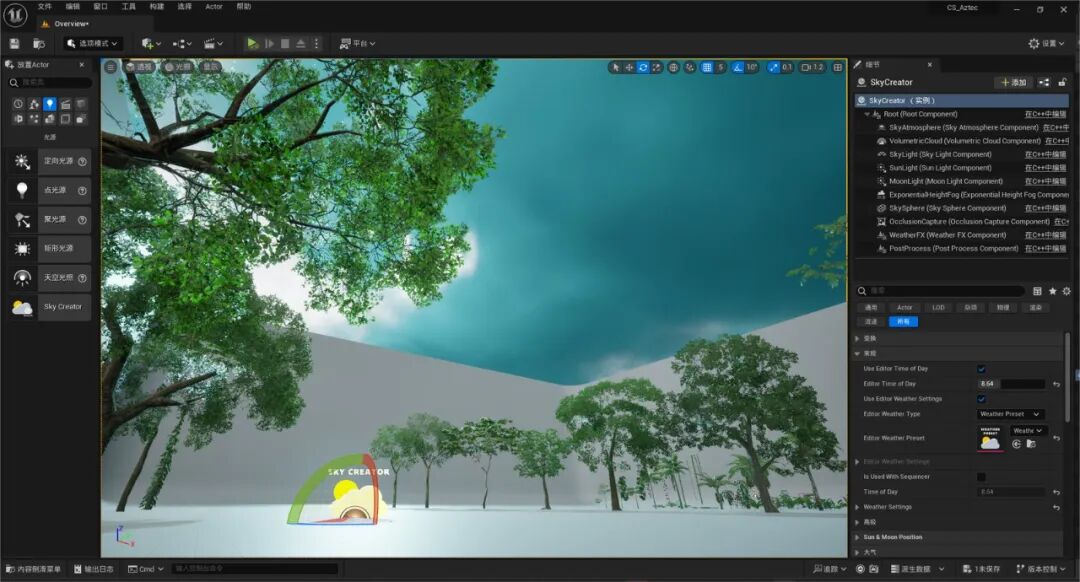Click the weather preset thumbnail
This screenshot has height=582, width=1080.
pyautogui.click(x=990, y=438)
